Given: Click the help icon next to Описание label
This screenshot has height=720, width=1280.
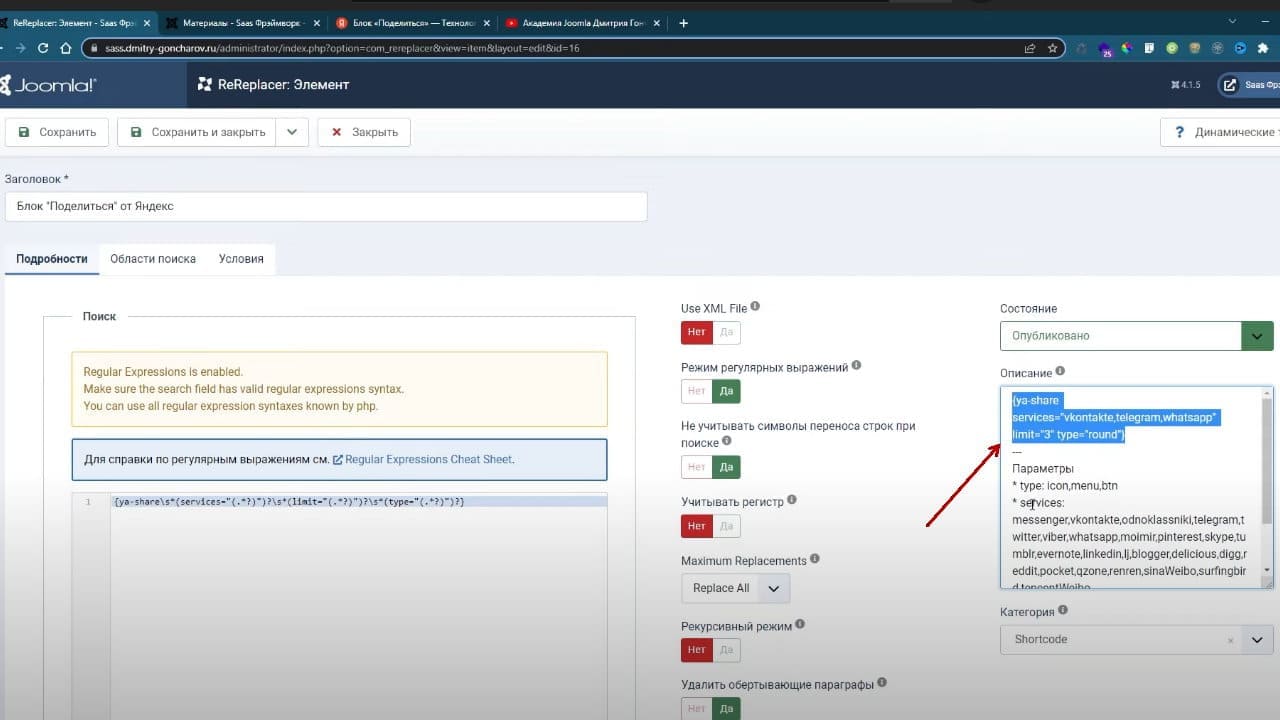Looking at the screenshot, I should point(1060,372).
